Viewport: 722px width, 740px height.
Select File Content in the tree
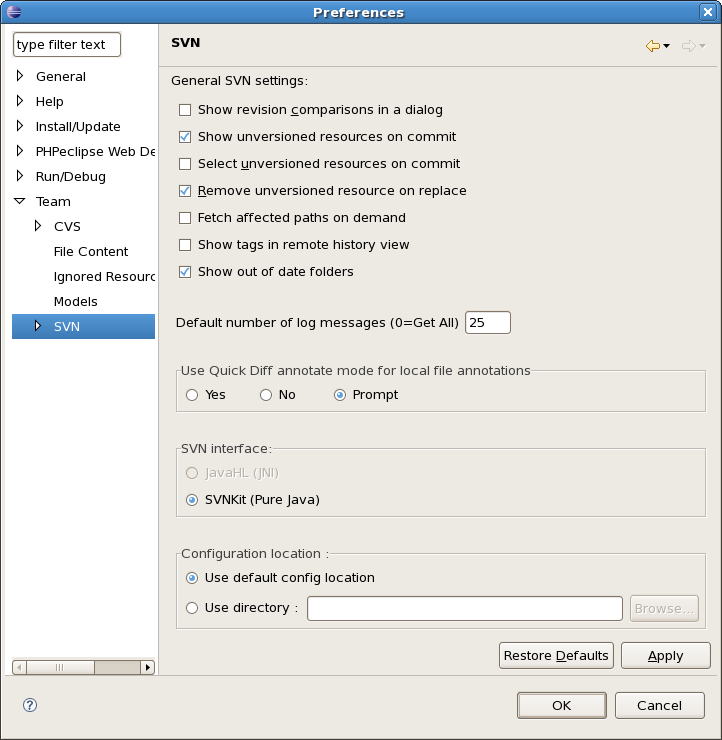coord(91,252)
